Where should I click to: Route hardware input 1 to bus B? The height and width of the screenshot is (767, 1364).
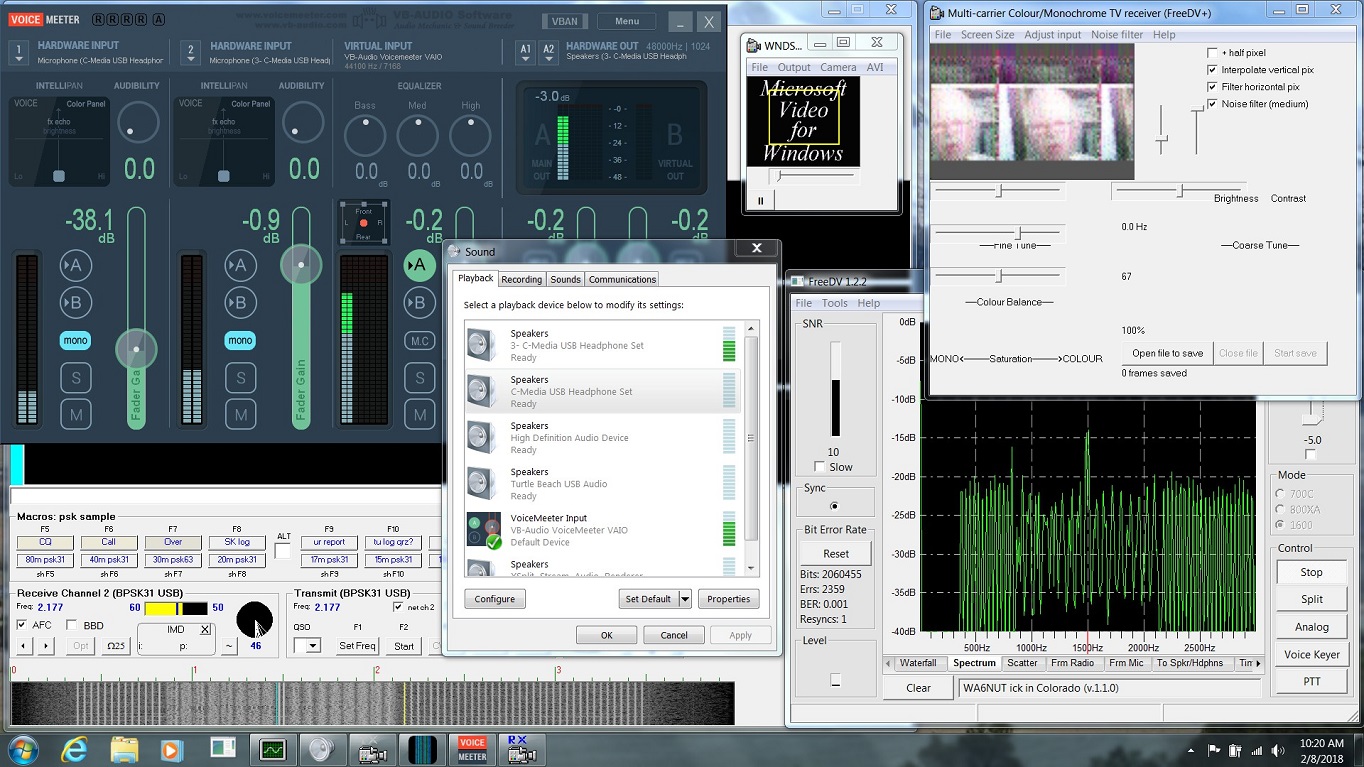point(75,302)
